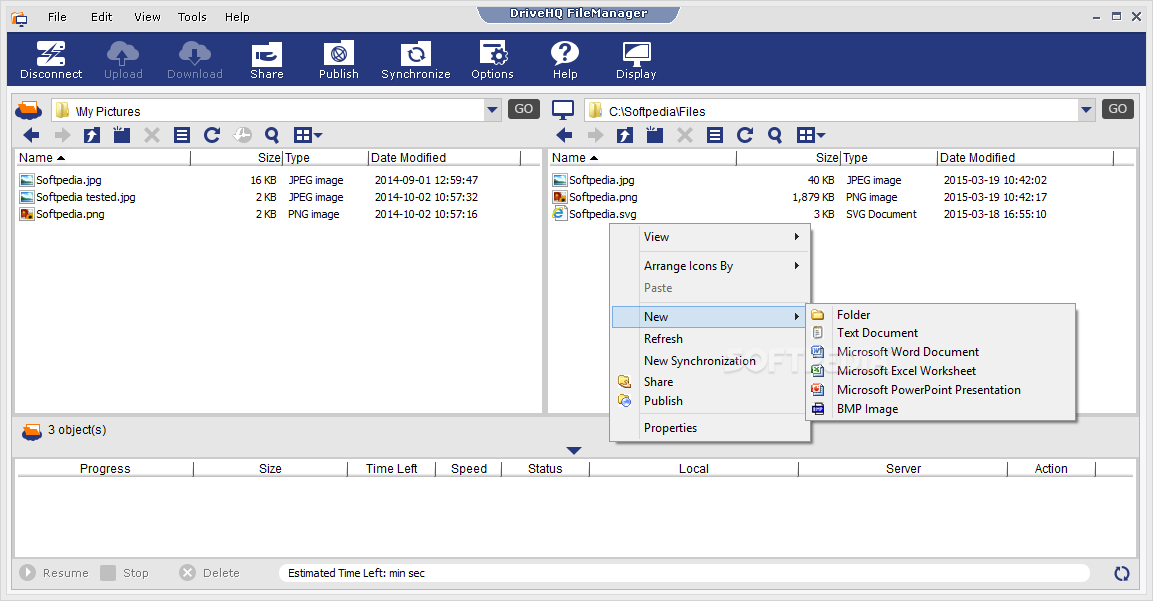Create new folder in remote pane toolbar
The width and height of the screenshot is (1153, 601).
tap(121, 135)
